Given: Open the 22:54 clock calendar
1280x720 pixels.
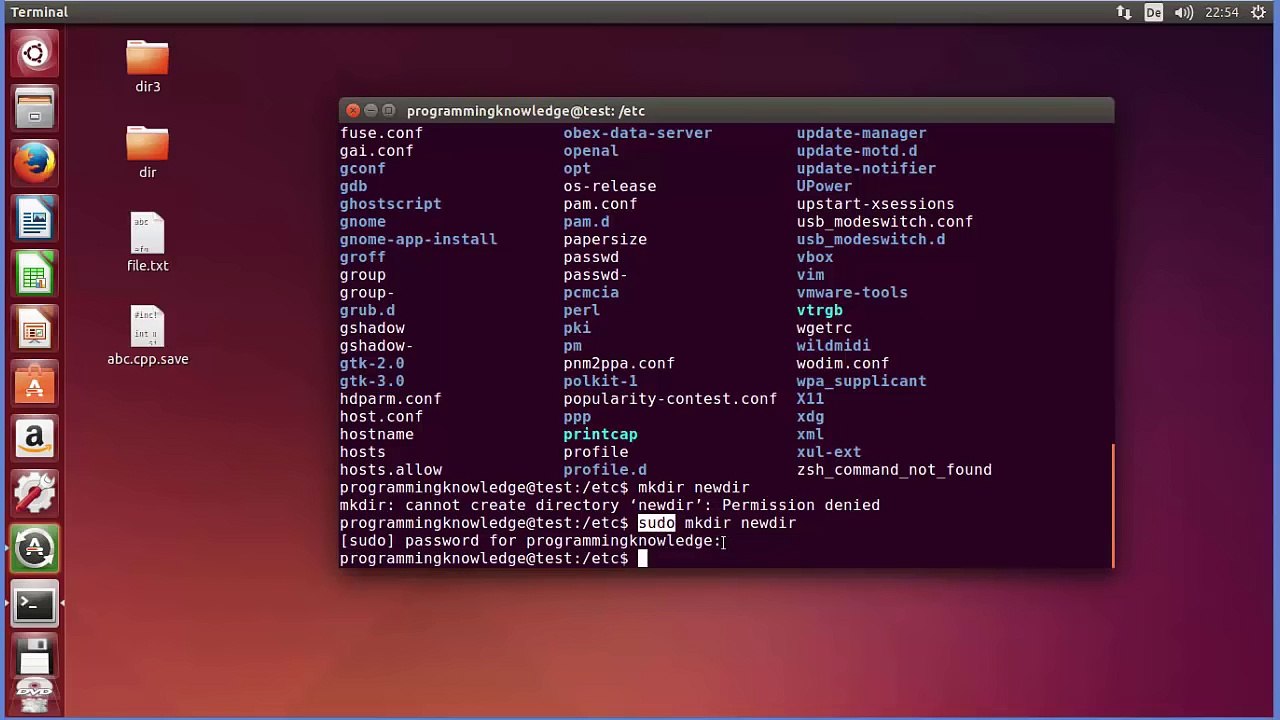Looking at the screenshot, I should click(x=1222, y=12).
